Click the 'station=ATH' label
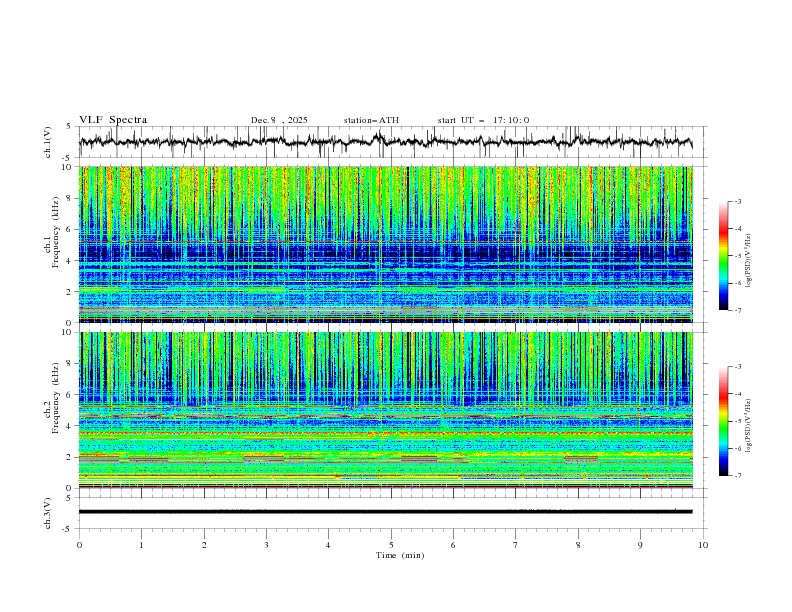 [371, 120]
